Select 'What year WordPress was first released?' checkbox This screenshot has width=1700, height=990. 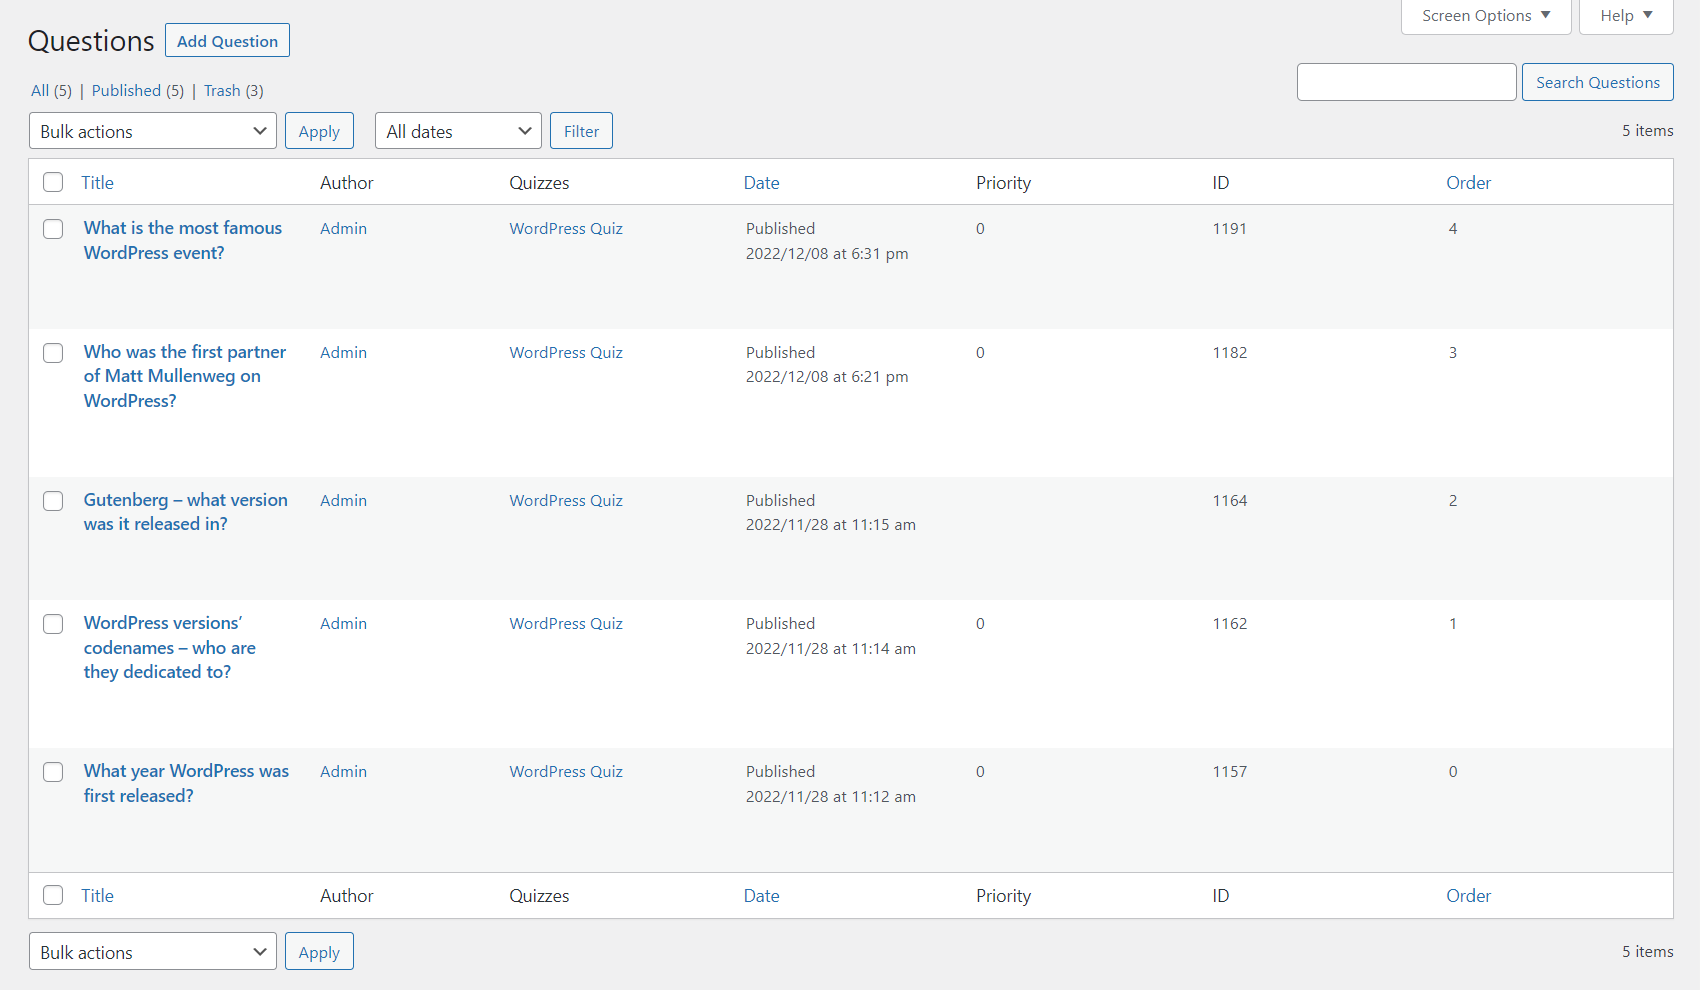[53, 772]
